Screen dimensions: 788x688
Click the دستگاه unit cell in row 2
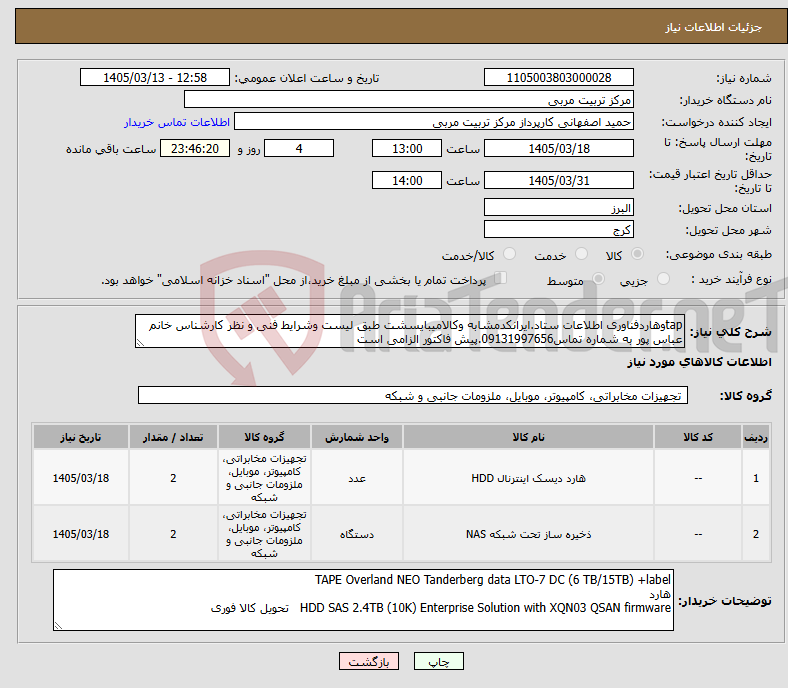point(357,534)
